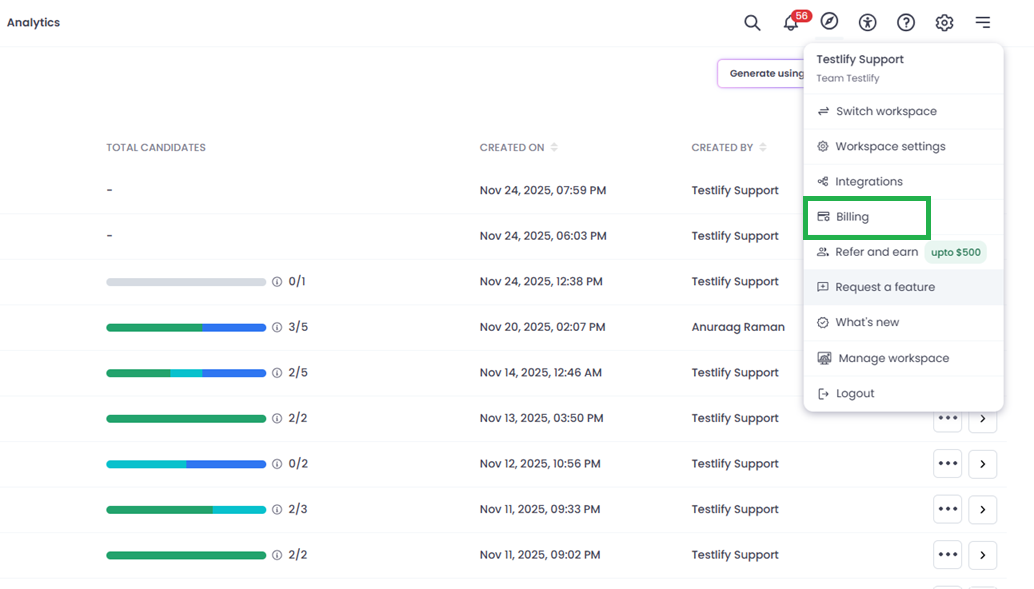Select Request a feature menu item
This screenshot has width=1034, height=589.
point(903,287)
